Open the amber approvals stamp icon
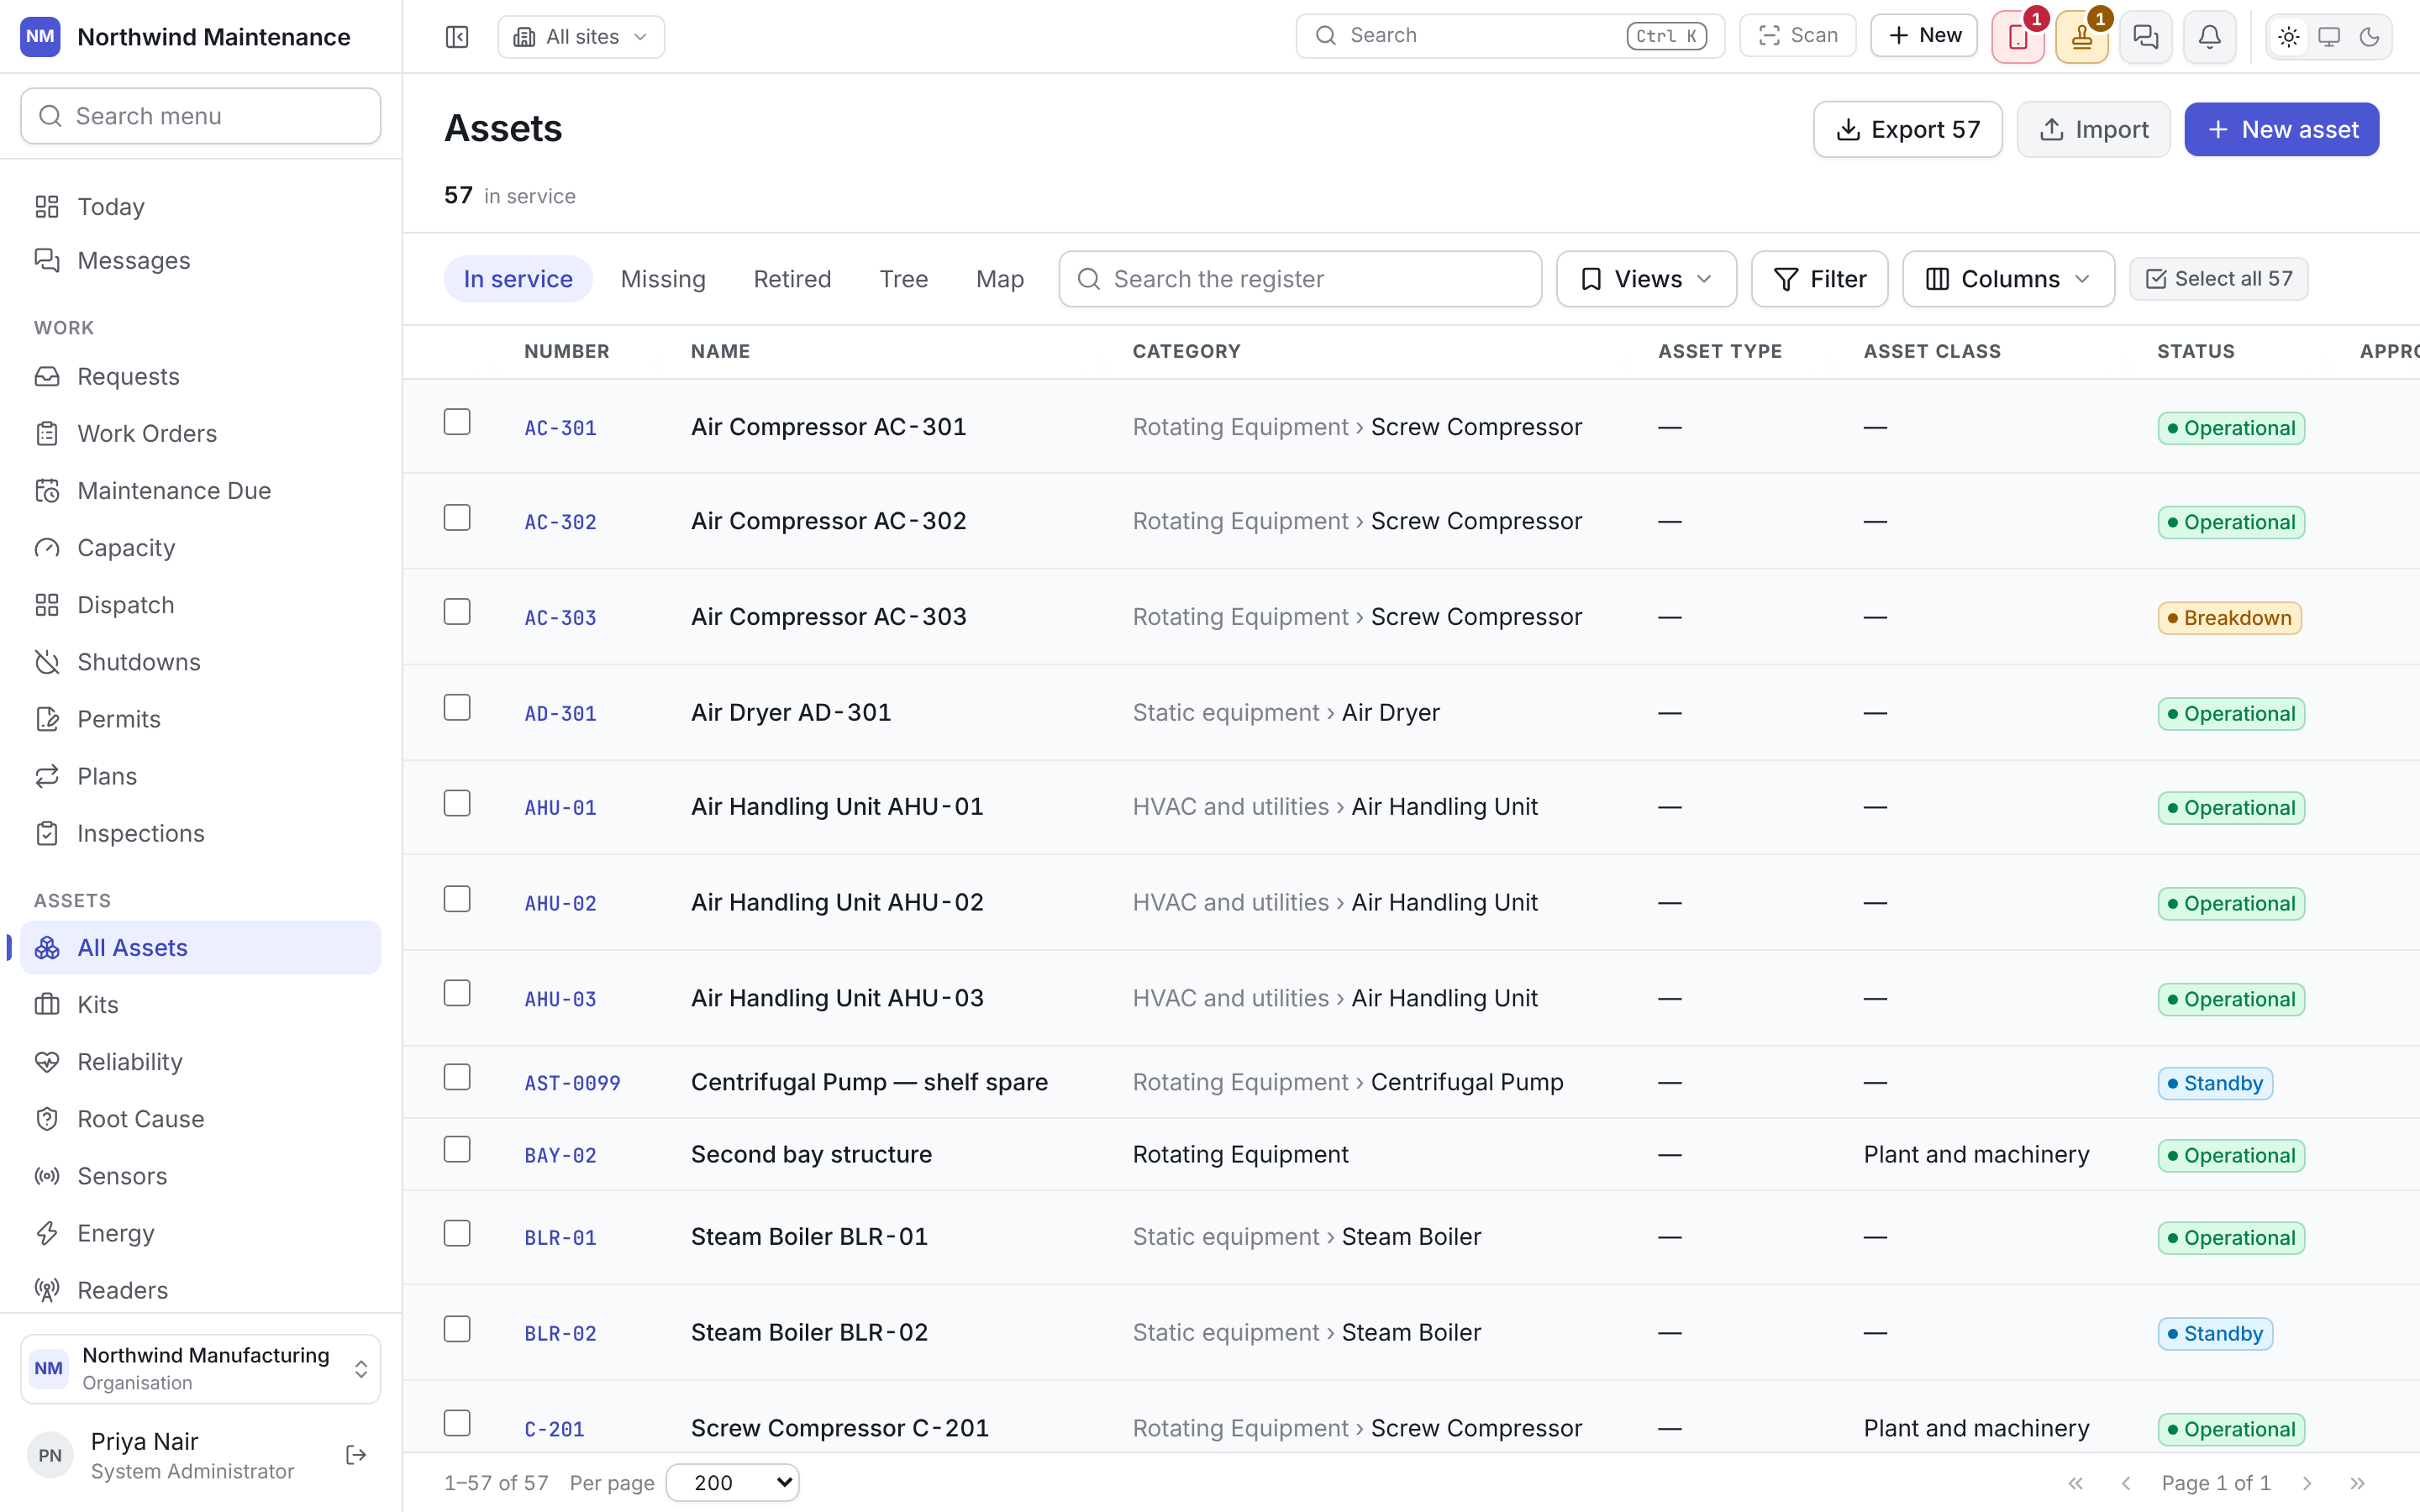Viewport: 2420px width, 1512px height. pyautogui.click(x=2082, y=37)
